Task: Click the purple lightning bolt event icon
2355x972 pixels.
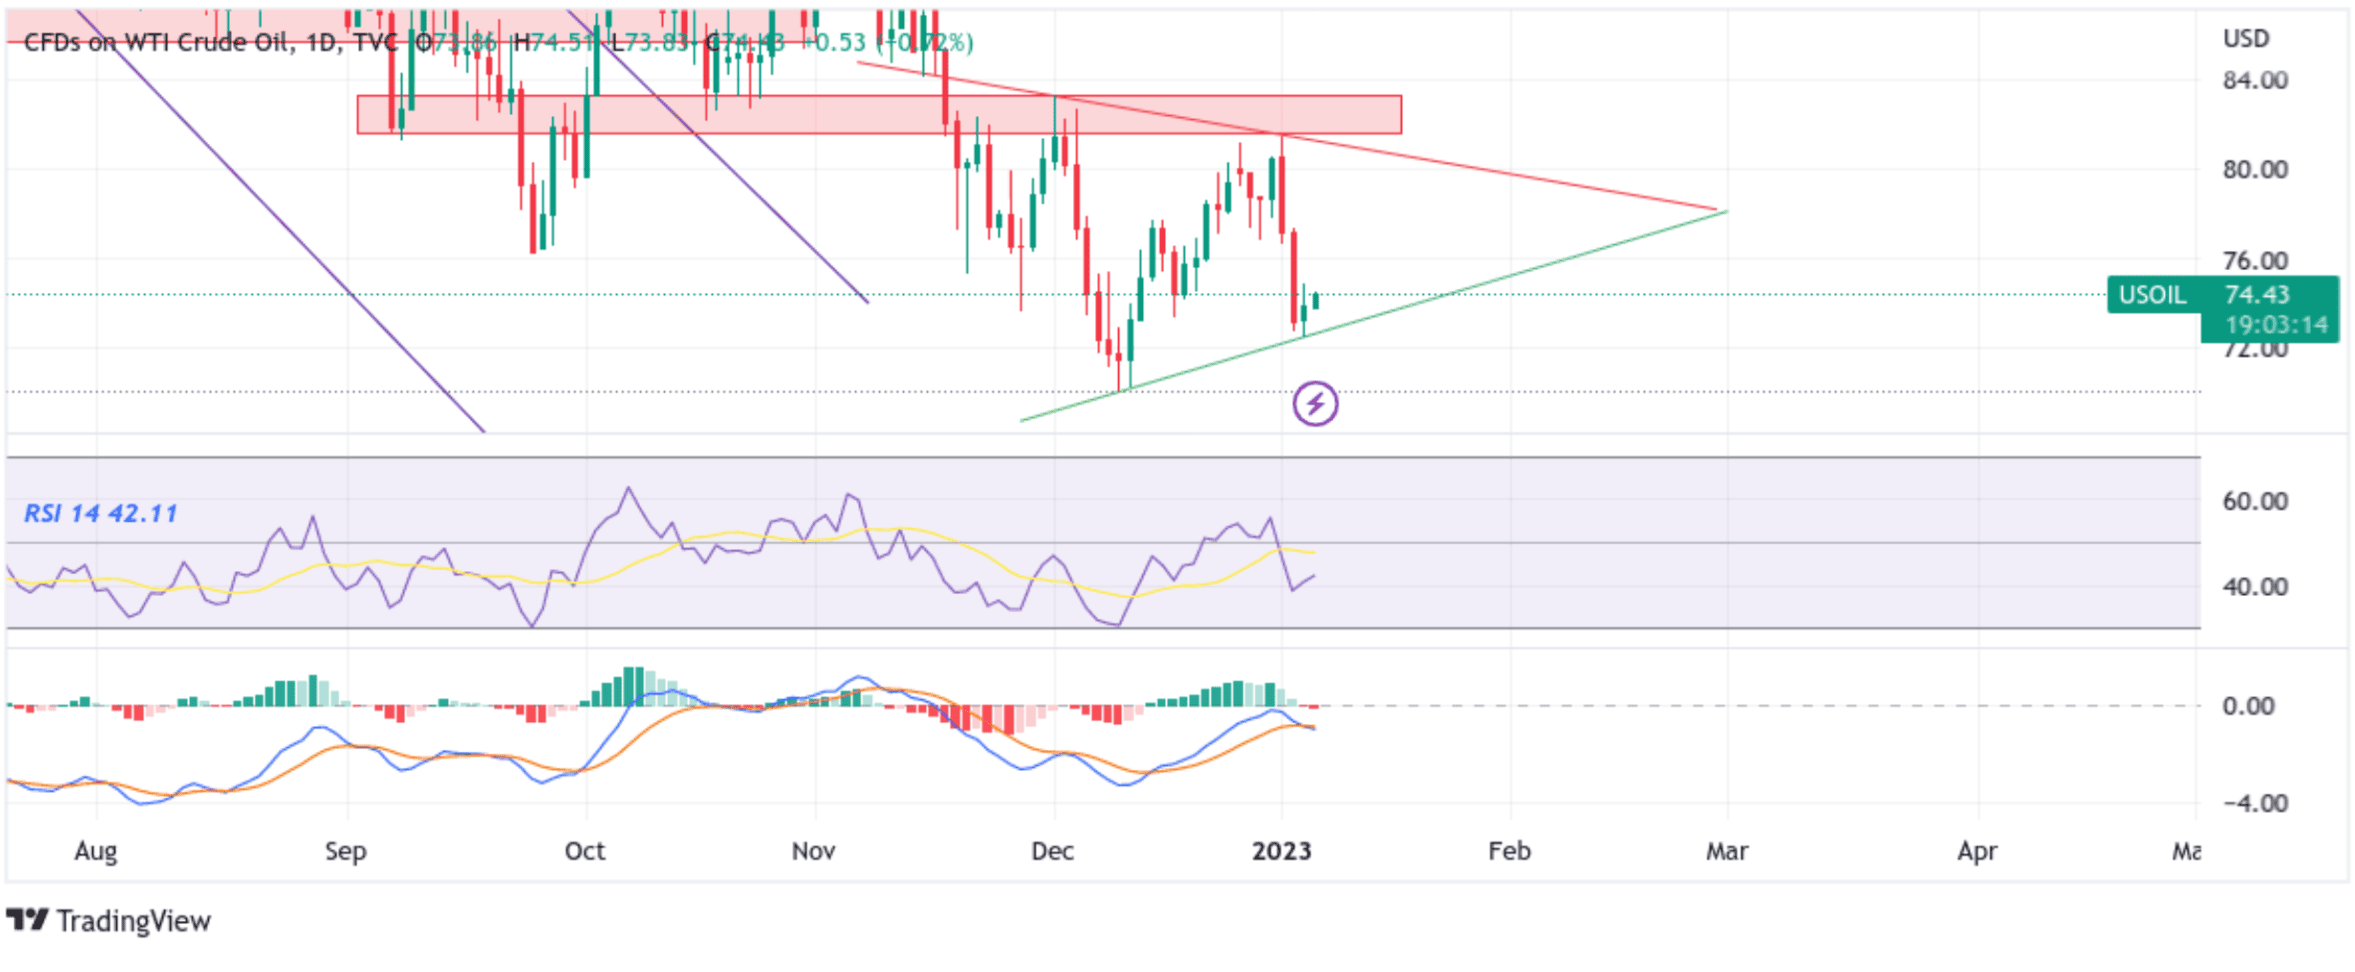Action: pyautogui.click(x=1314, y=404)
